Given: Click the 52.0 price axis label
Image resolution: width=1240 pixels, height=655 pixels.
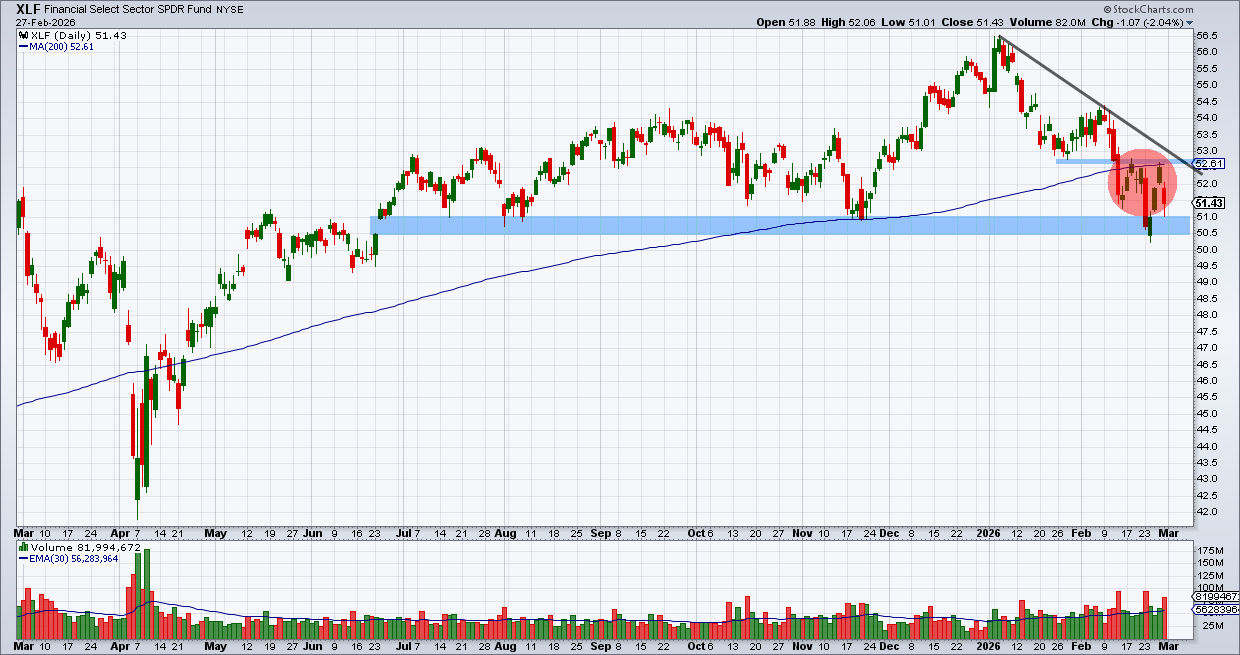Looking at the screenshot, I should tap(1206, 183).
